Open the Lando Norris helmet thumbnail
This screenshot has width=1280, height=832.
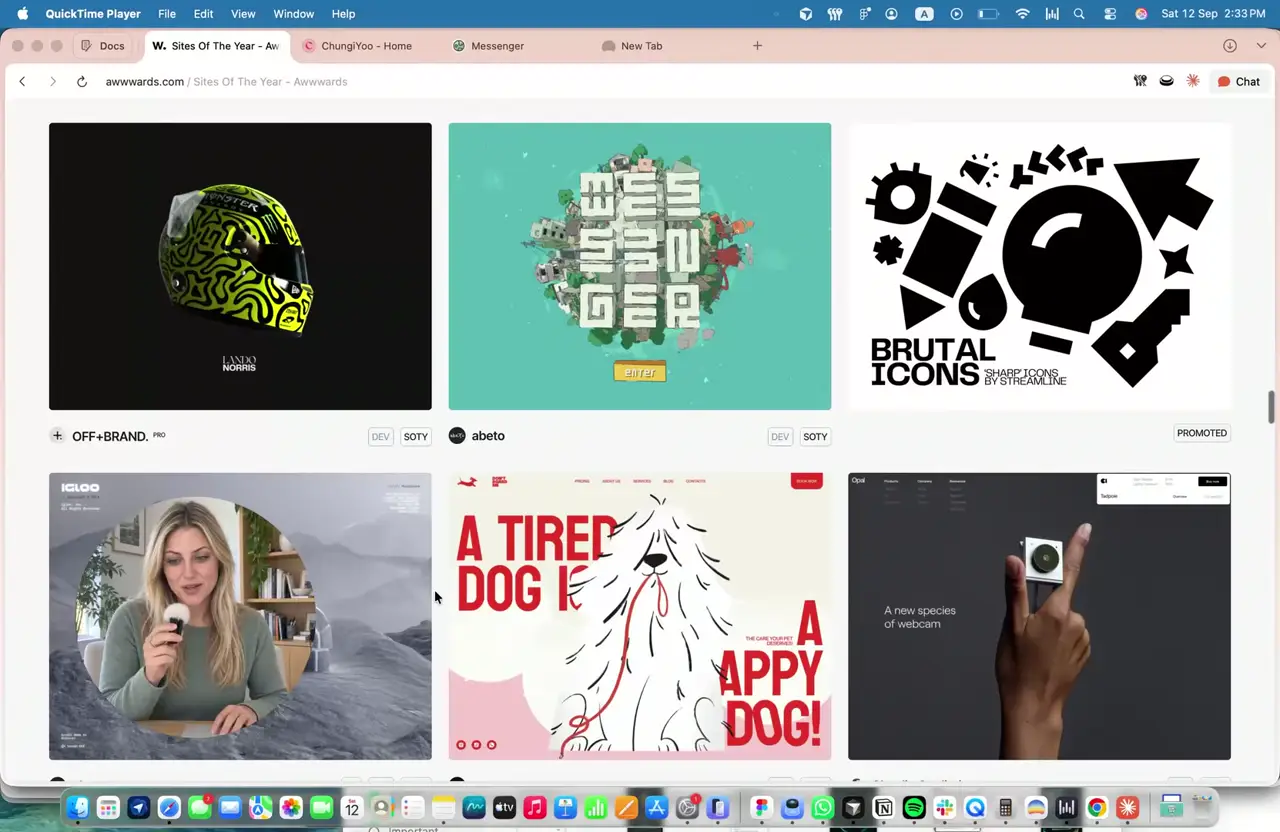tap(240, 266)
